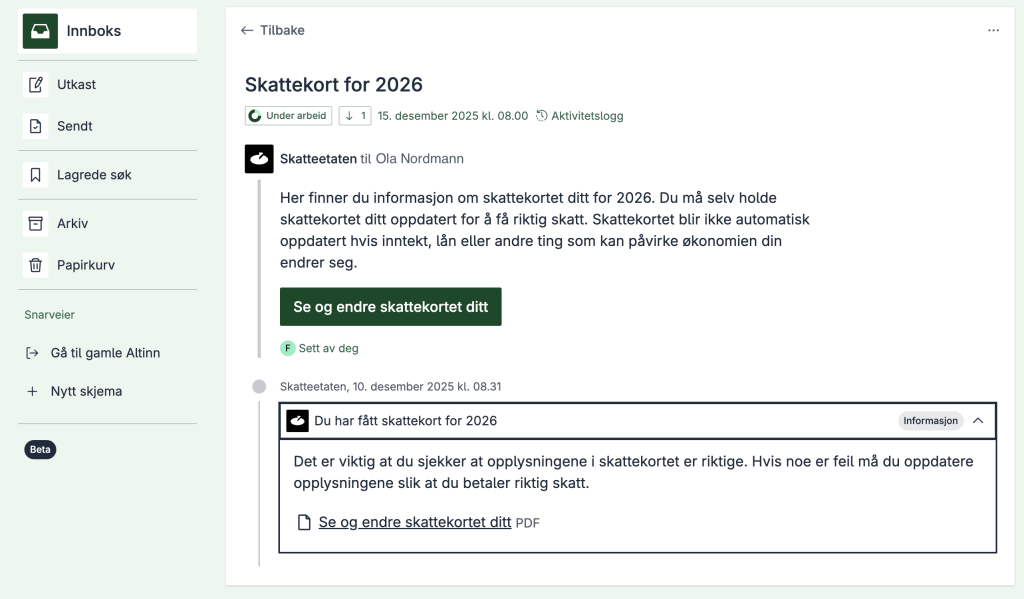Screen dimensions: 1024x599
Task: Click the Skatteetaten cloud logo avatar
Action: click(x=259, y=159)
